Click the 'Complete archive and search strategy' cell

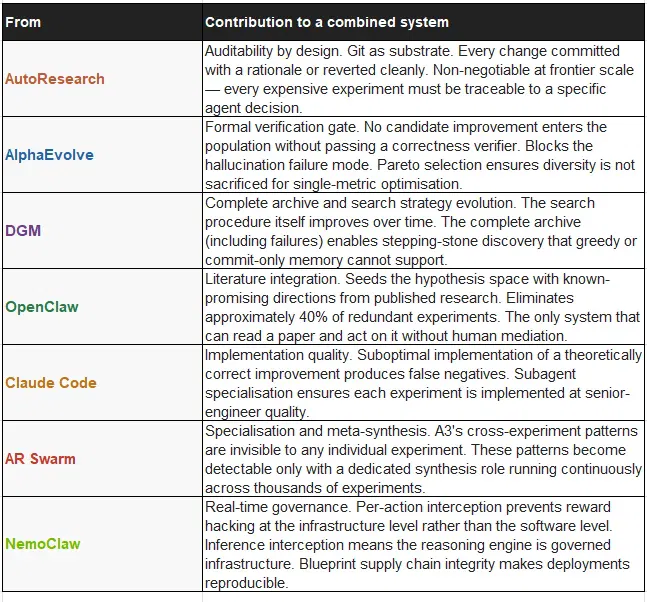[x=423, y=231]
